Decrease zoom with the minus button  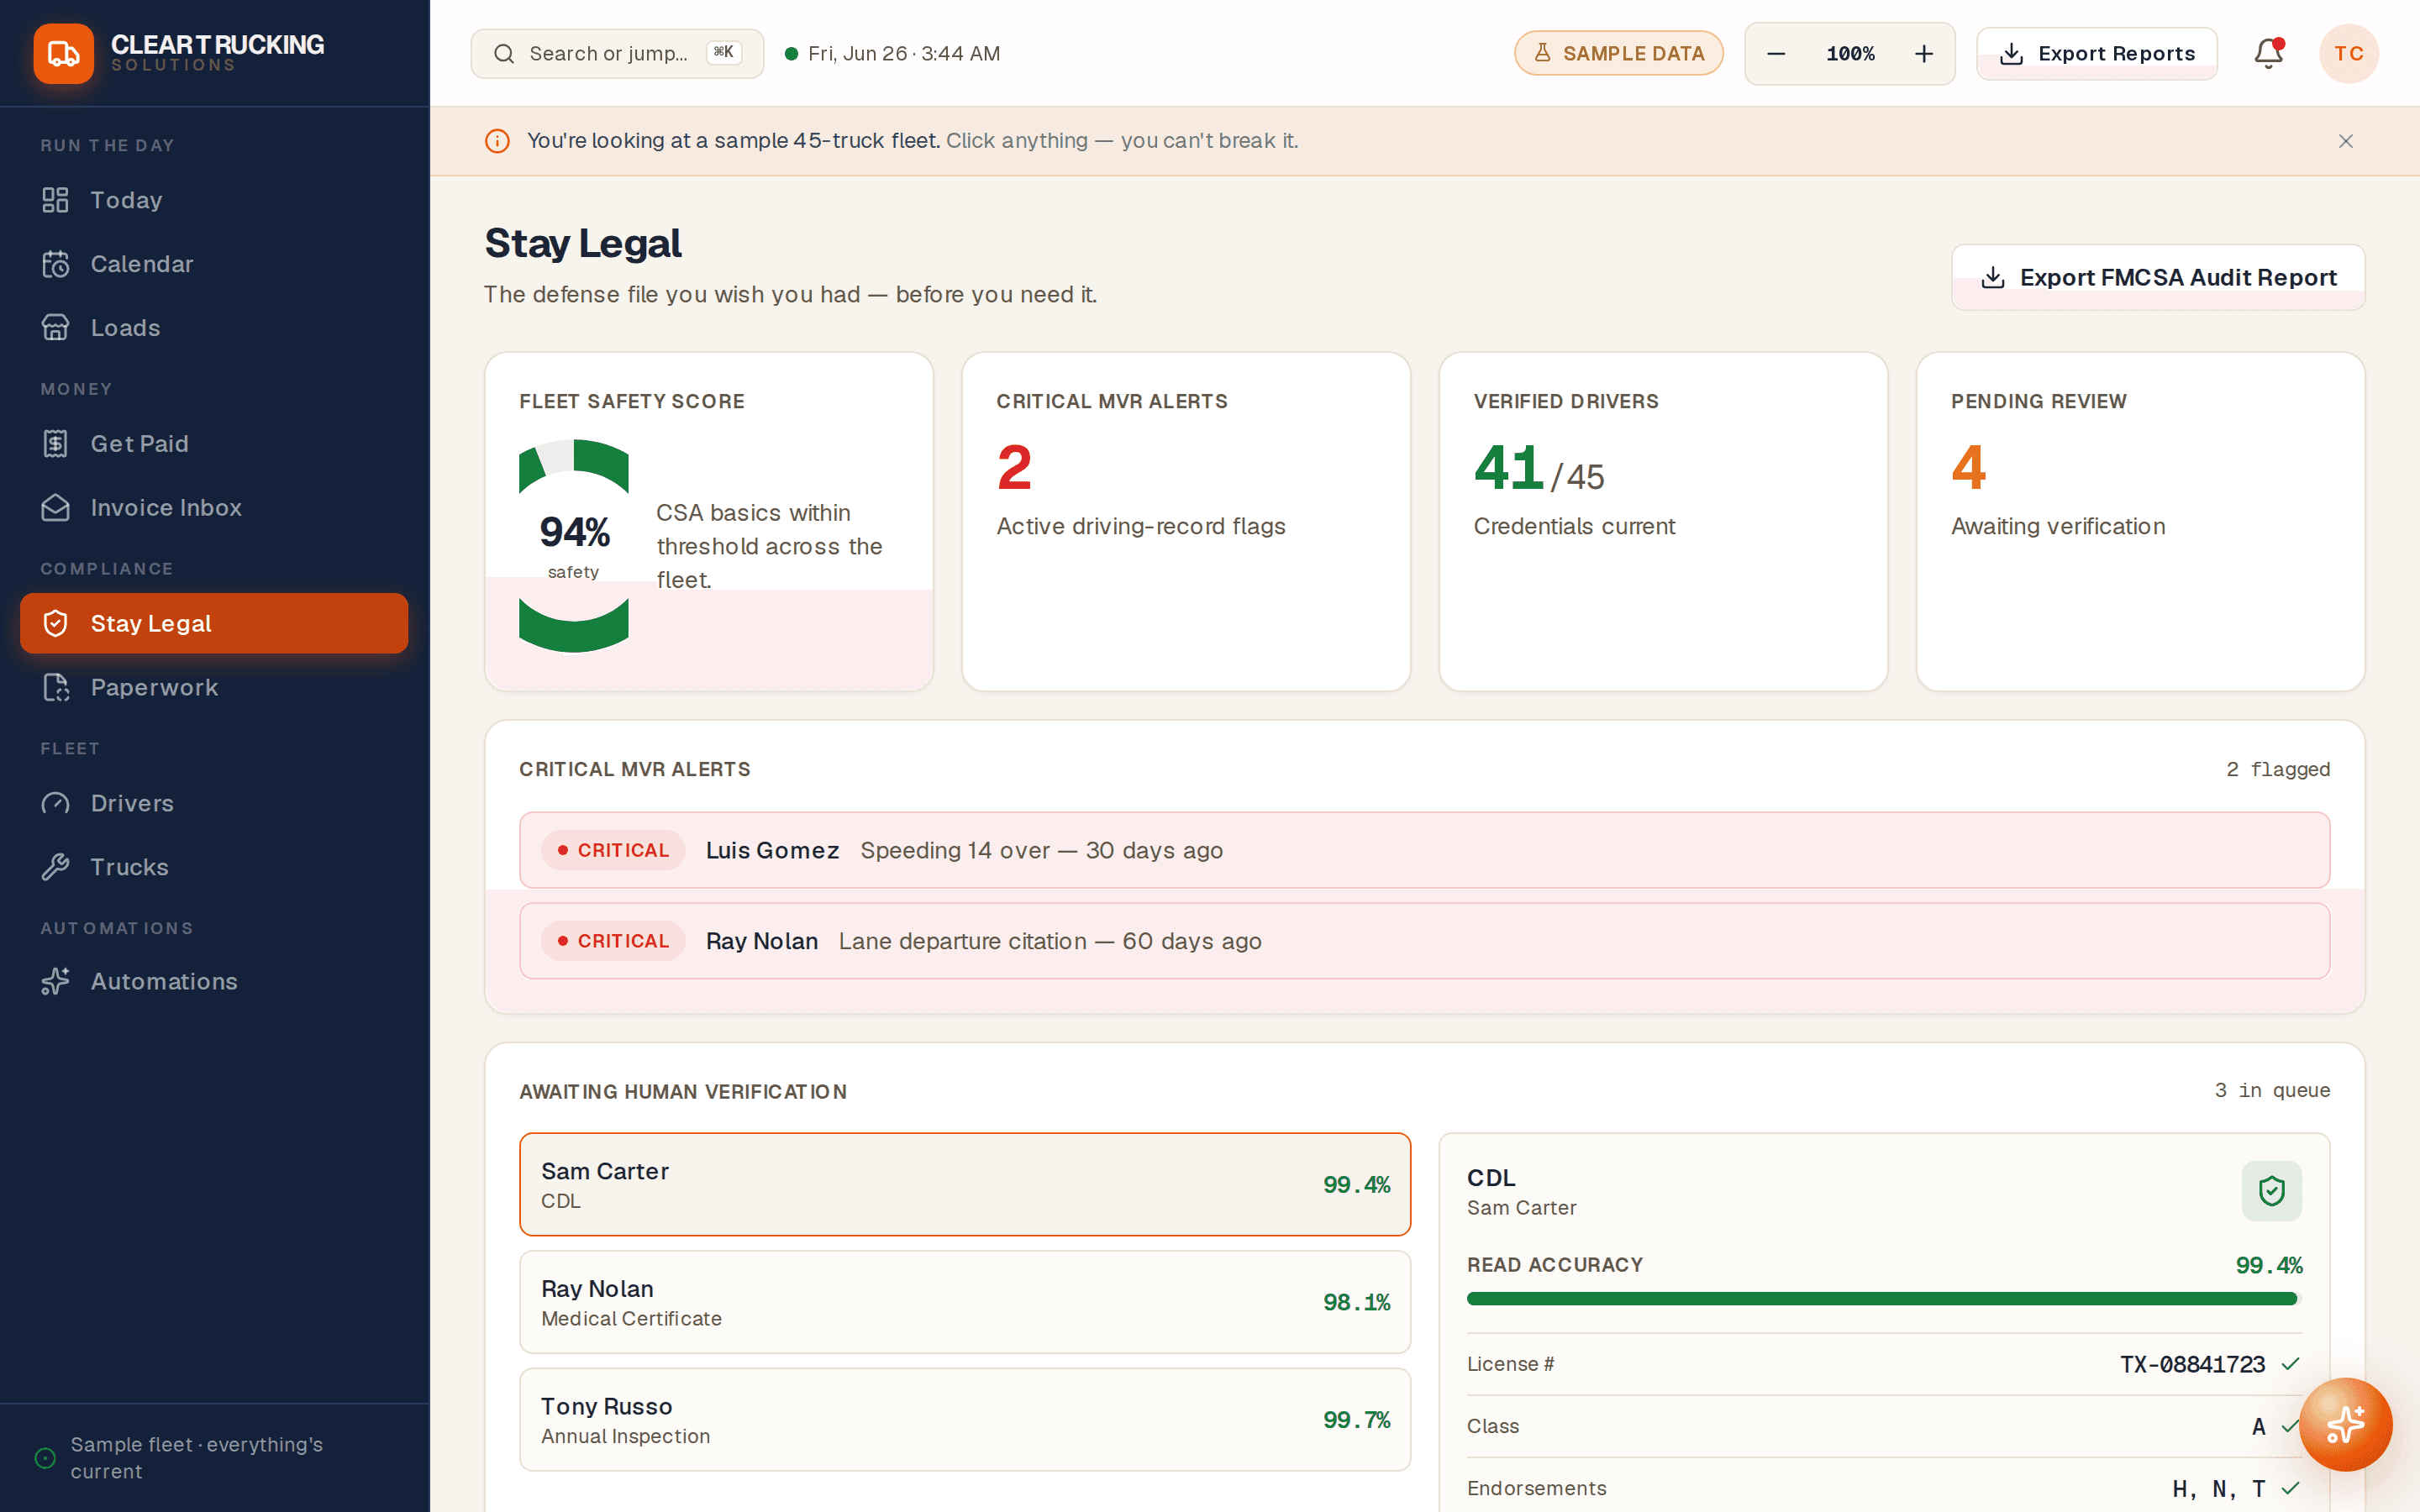(1776, 54)
